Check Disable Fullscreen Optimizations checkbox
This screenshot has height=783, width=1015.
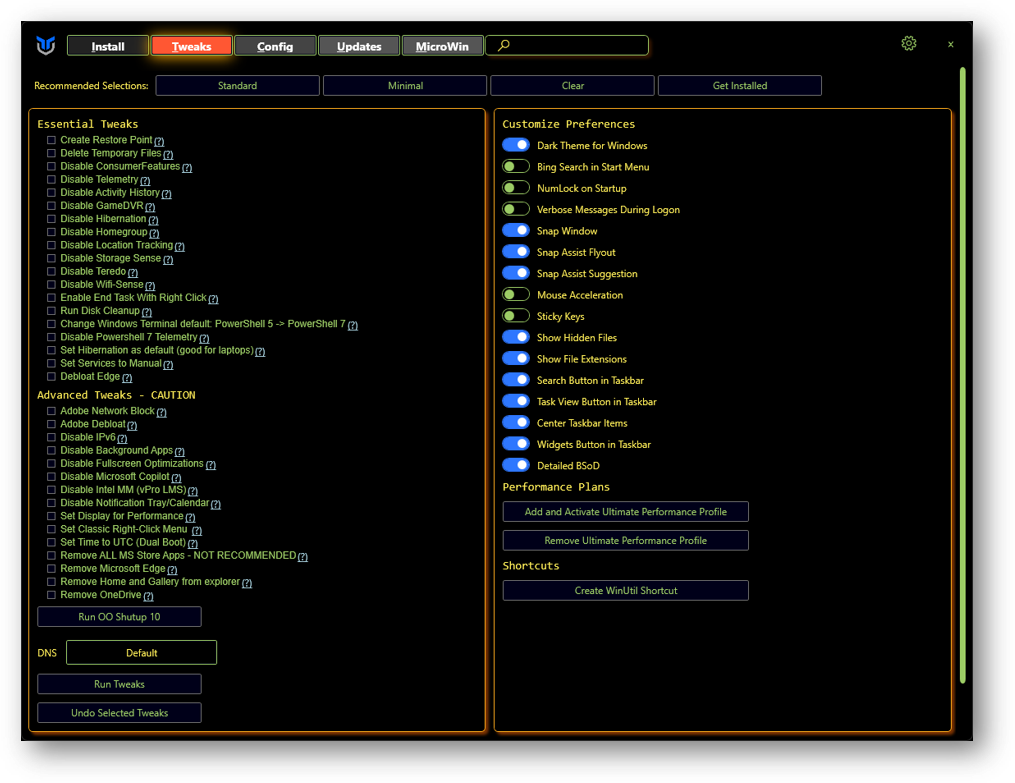(51, 464)
